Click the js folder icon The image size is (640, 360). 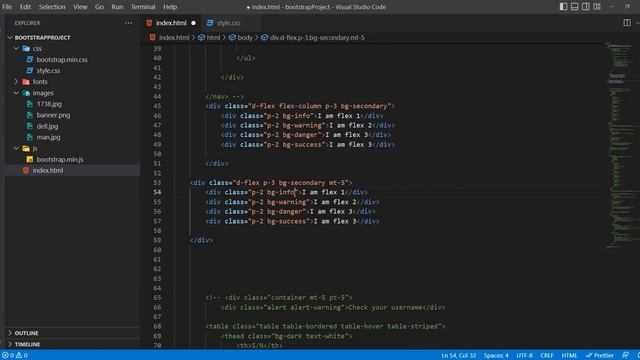[26, 149]
